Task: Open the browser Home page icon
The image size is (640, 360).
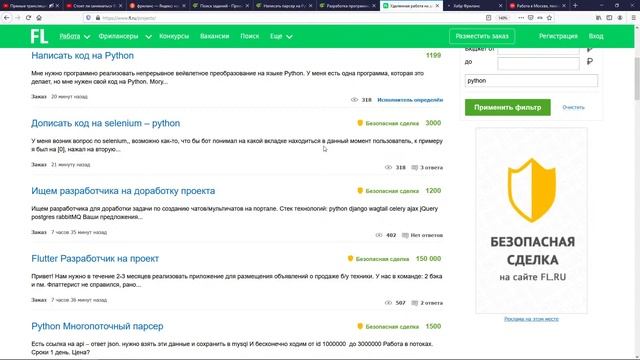Action: coord(39,18)
